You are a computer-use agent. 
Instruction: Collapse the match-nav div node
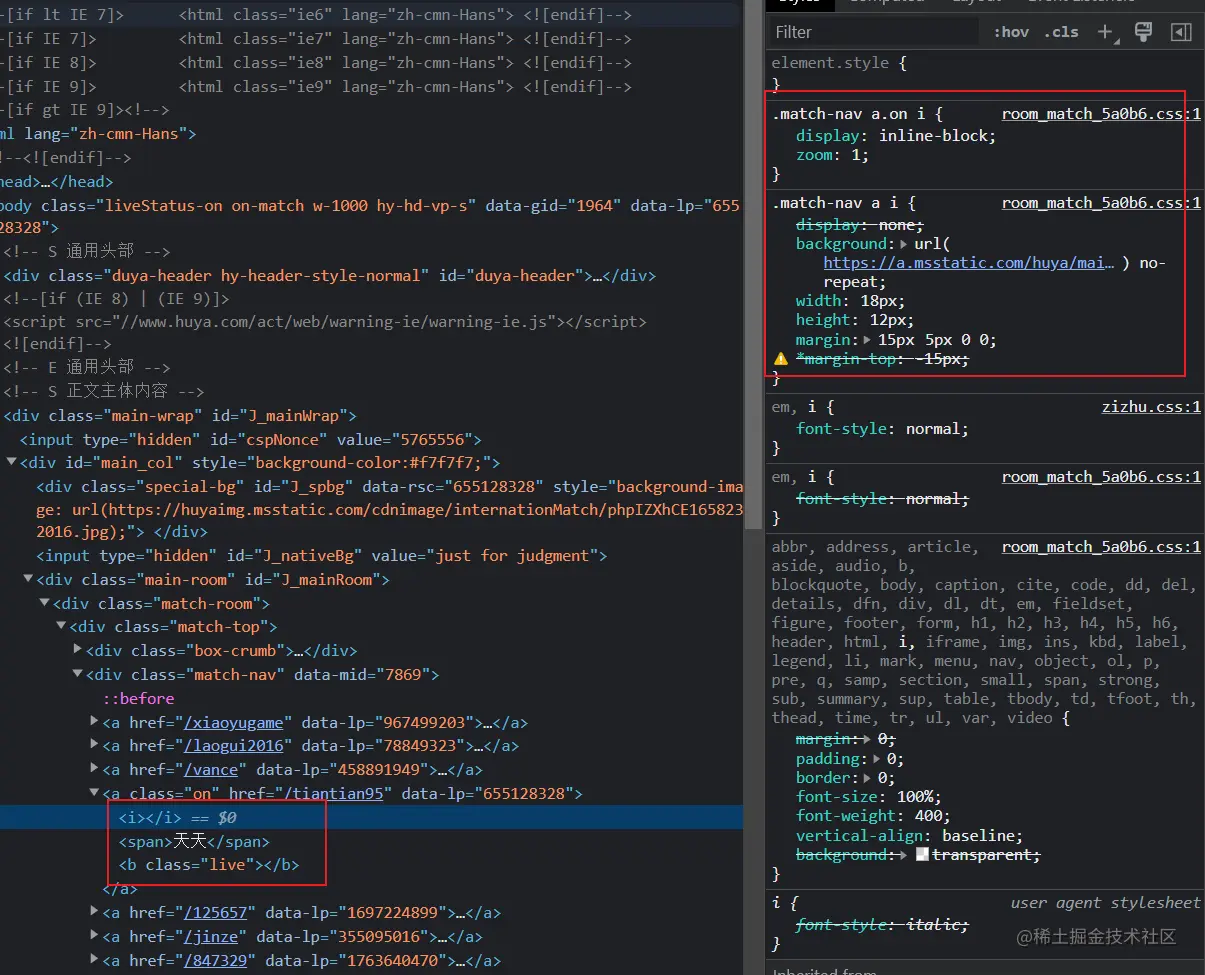(78, 674)
